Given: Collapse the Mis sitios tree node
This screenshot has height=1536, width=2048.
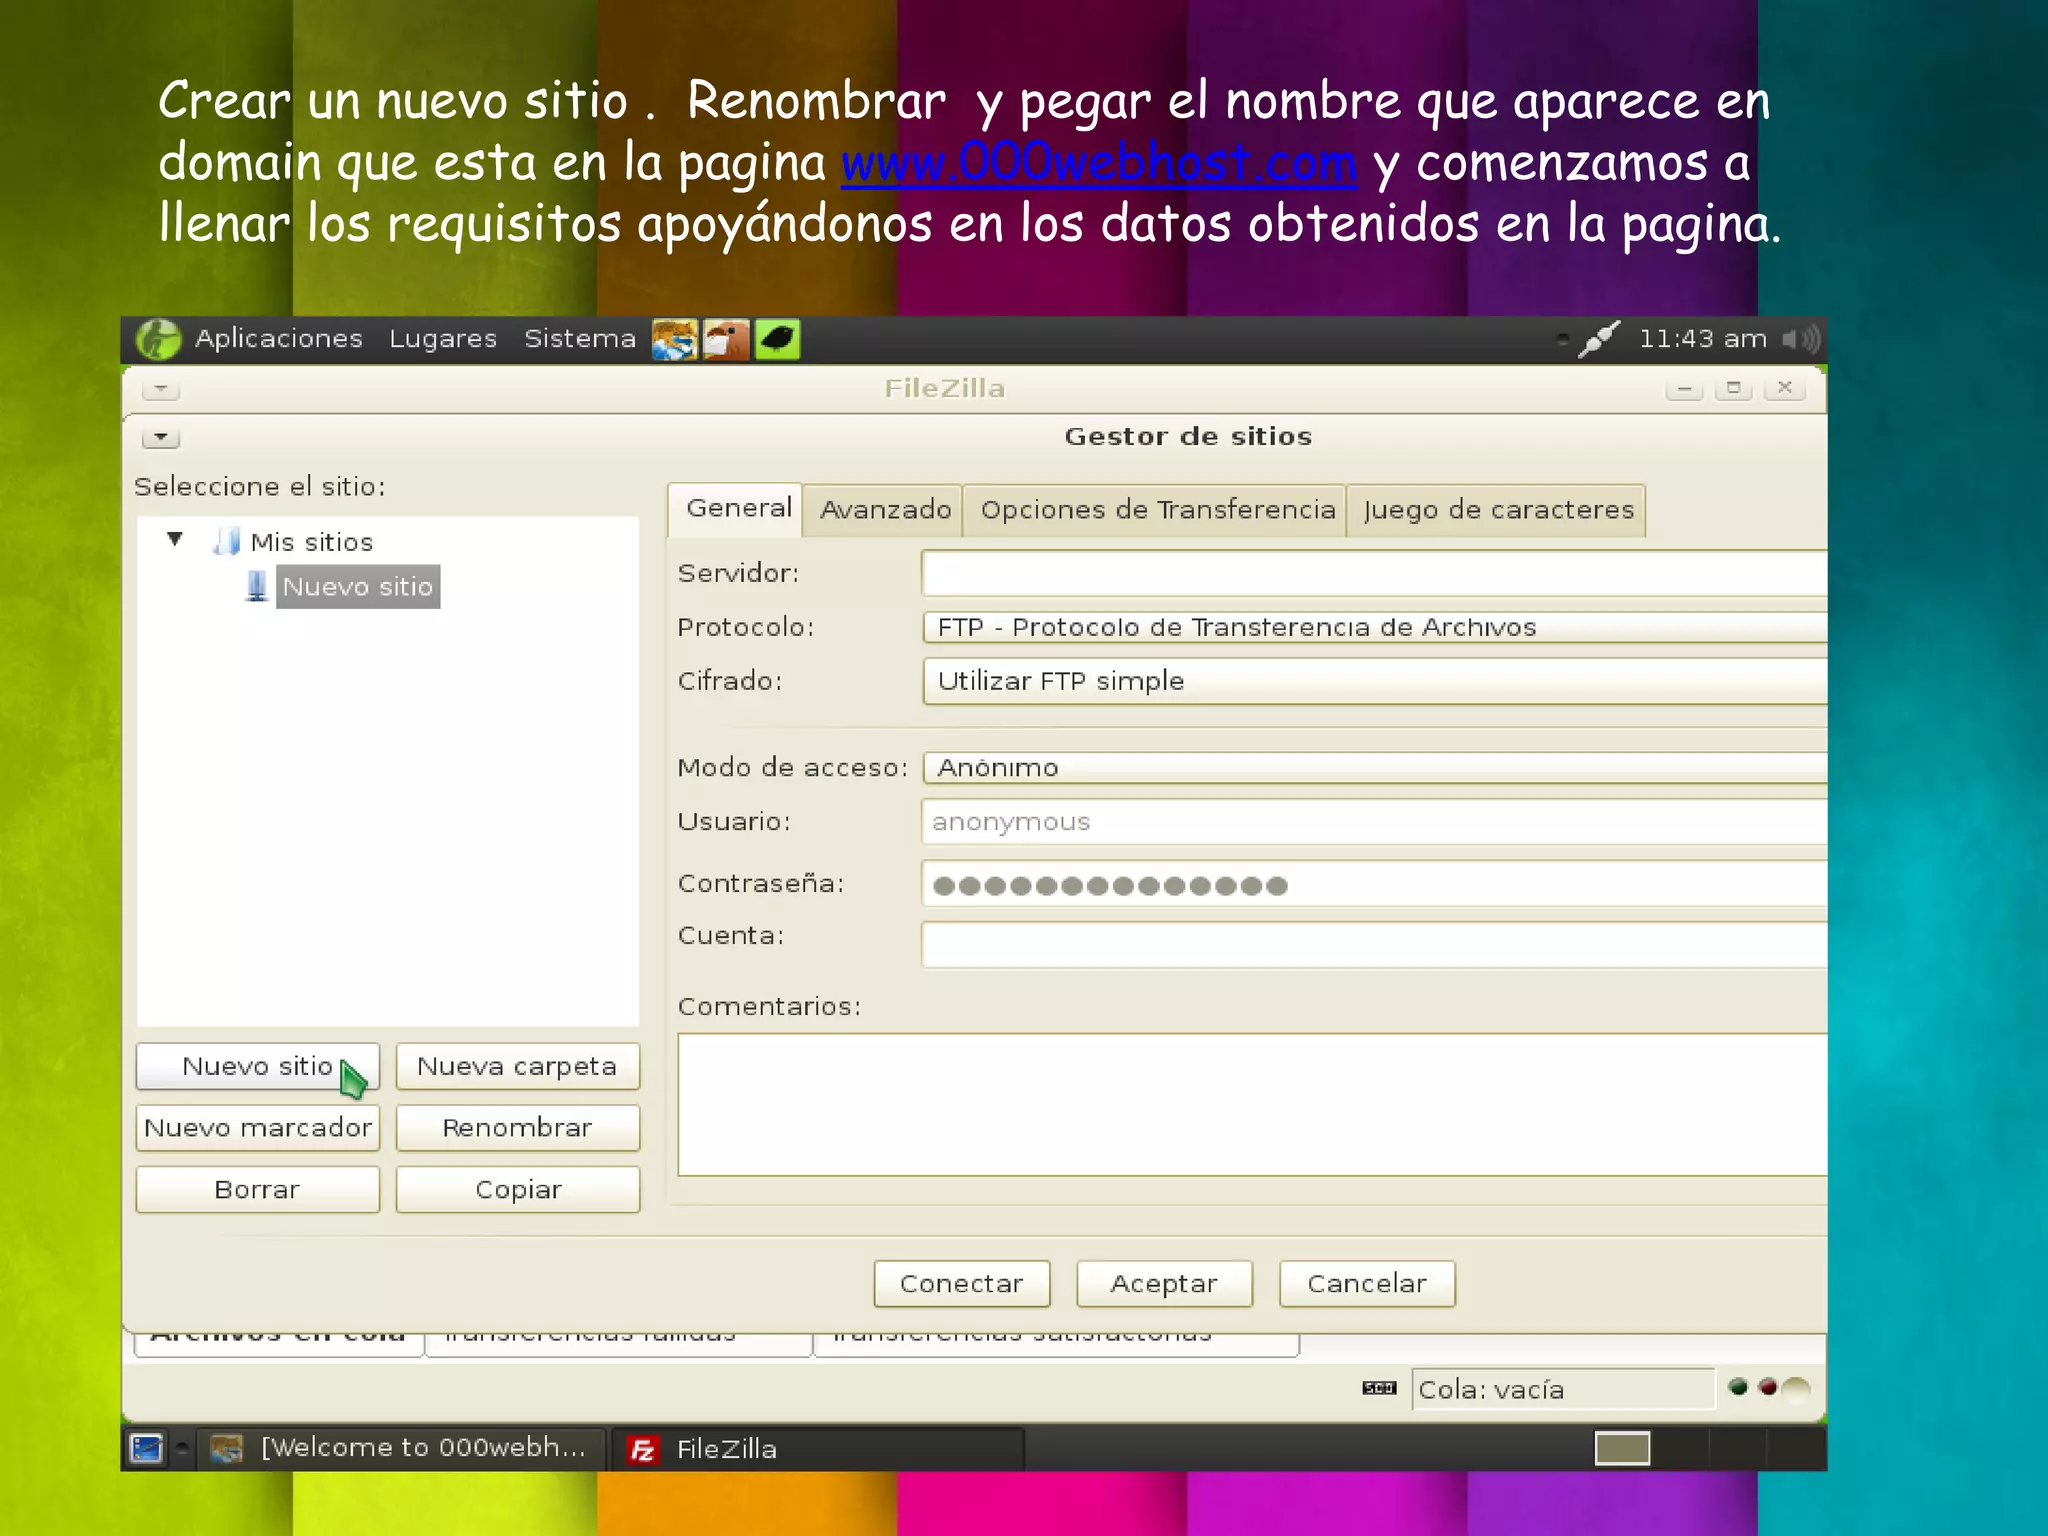Looking at the screenshot, I should tap(175, 540).
